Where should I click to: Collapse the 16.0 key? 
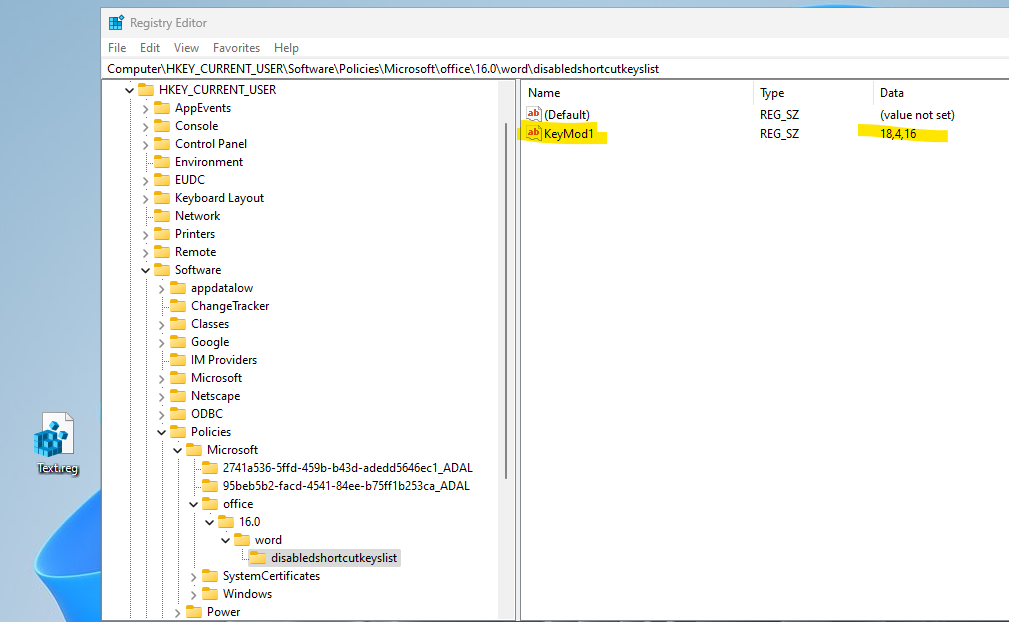209,522
